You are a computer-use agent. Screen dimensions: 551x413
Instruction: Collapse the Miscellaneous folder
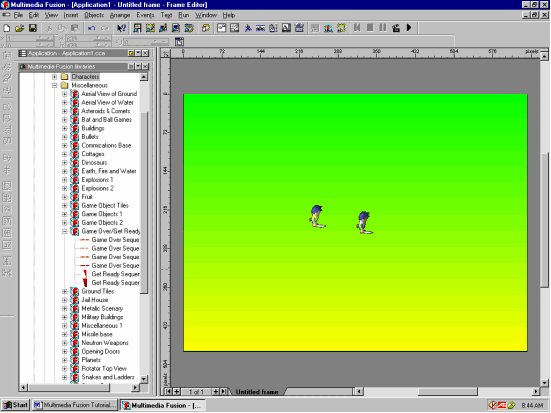pos(54,85)
